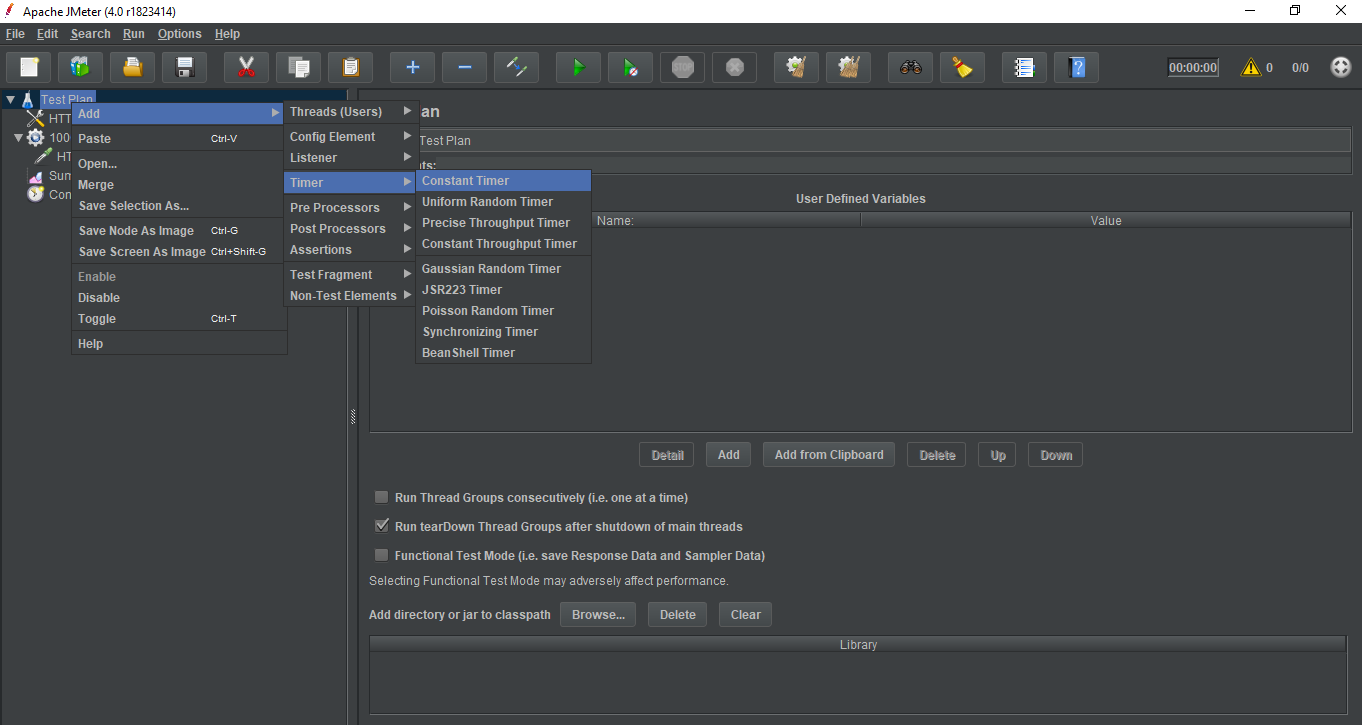Open the Help question mark toolbar icon
This screenshot has width=1362, height=725.
(x=1076, y=68)
